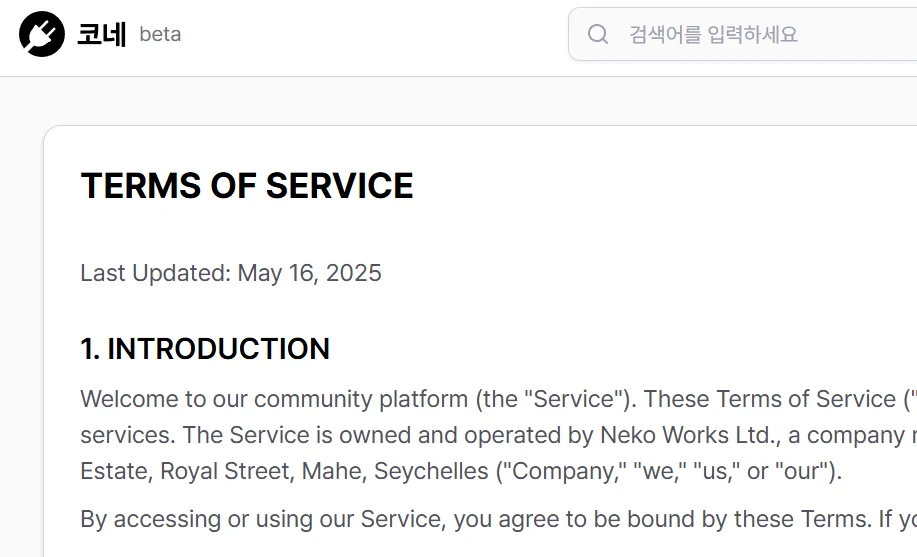This screenshot has width=917, height=557.
Task: Click the plug logo icon in header
Action: [42, 34]
